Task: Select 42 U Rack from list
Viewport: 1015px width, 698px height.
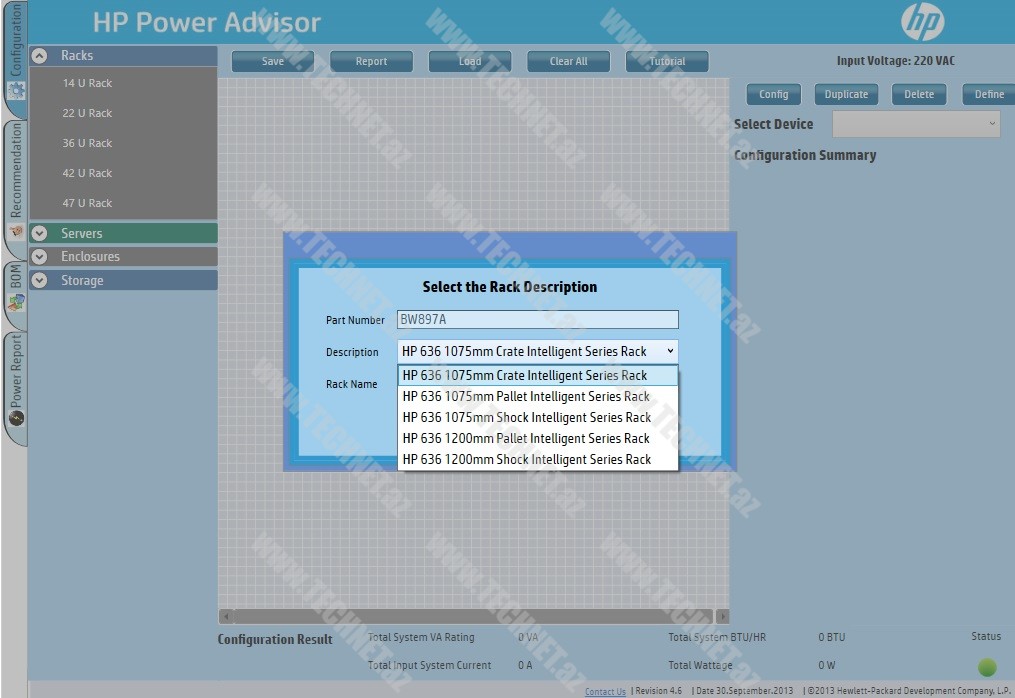Action: pyautogui.click(x=87, y=173)
